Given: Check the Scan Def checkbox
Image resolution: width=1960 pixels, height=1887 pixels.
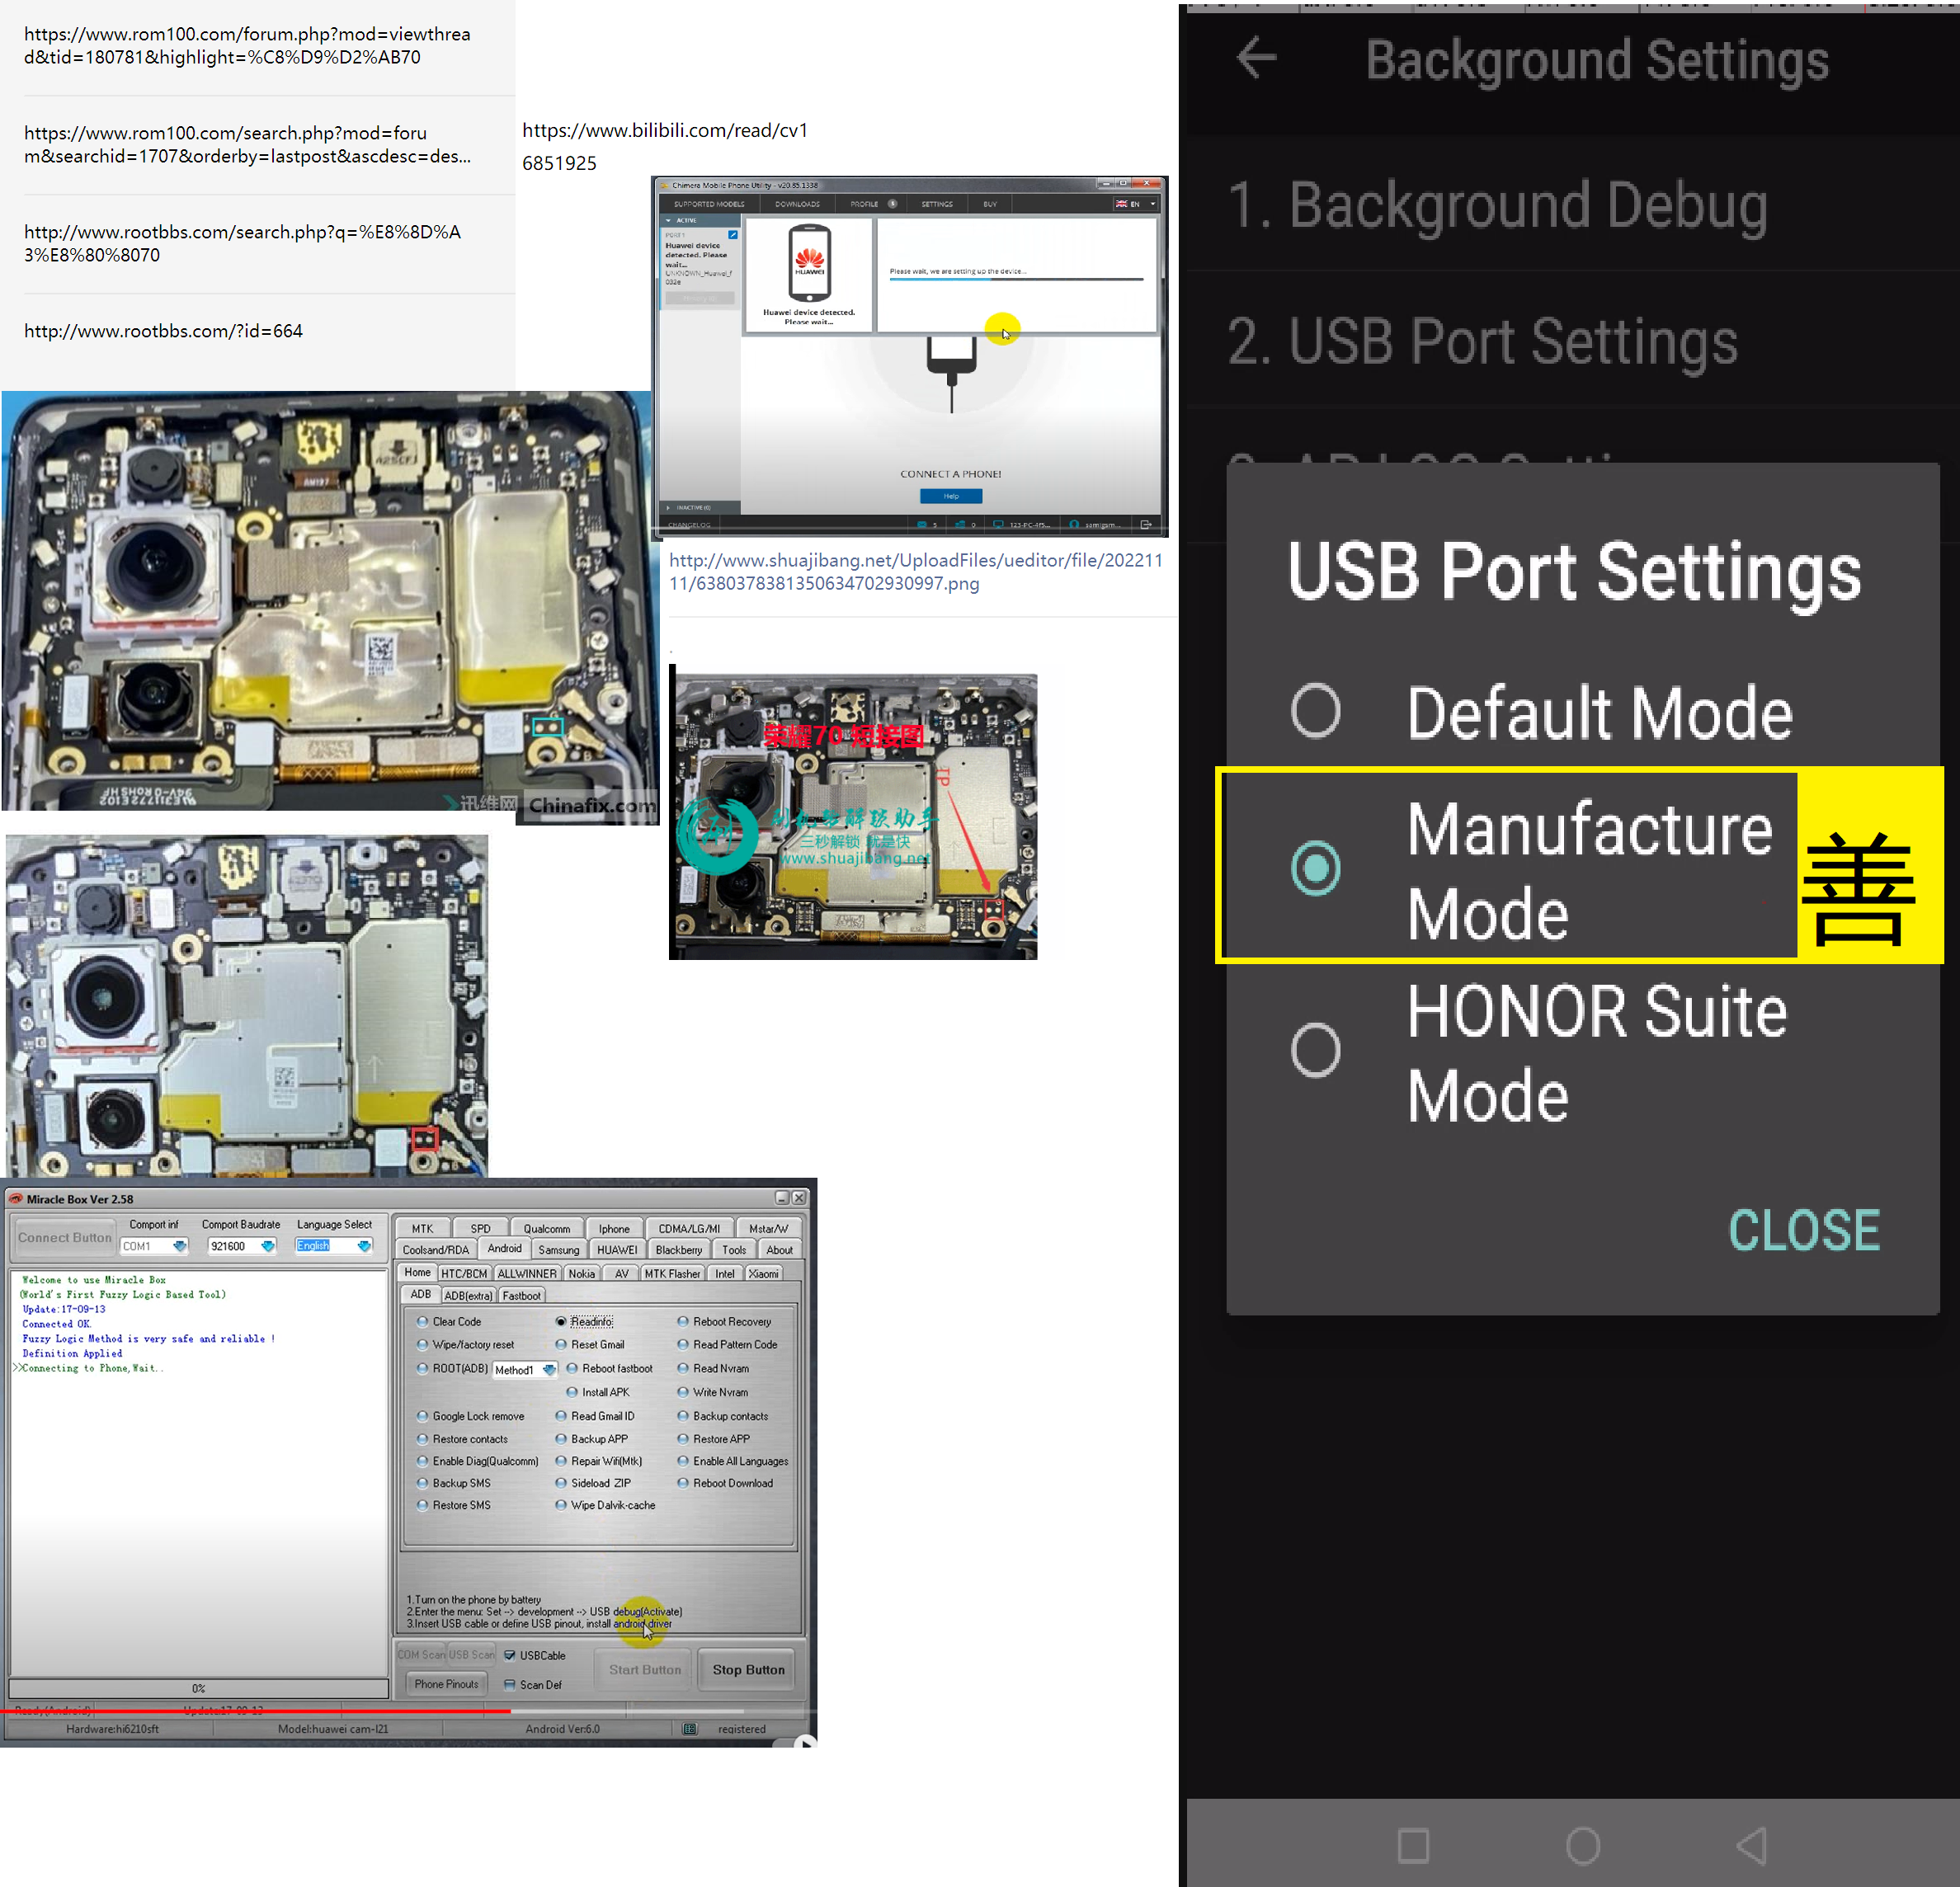Looking at the screenshot, I should coord(510,1685).
